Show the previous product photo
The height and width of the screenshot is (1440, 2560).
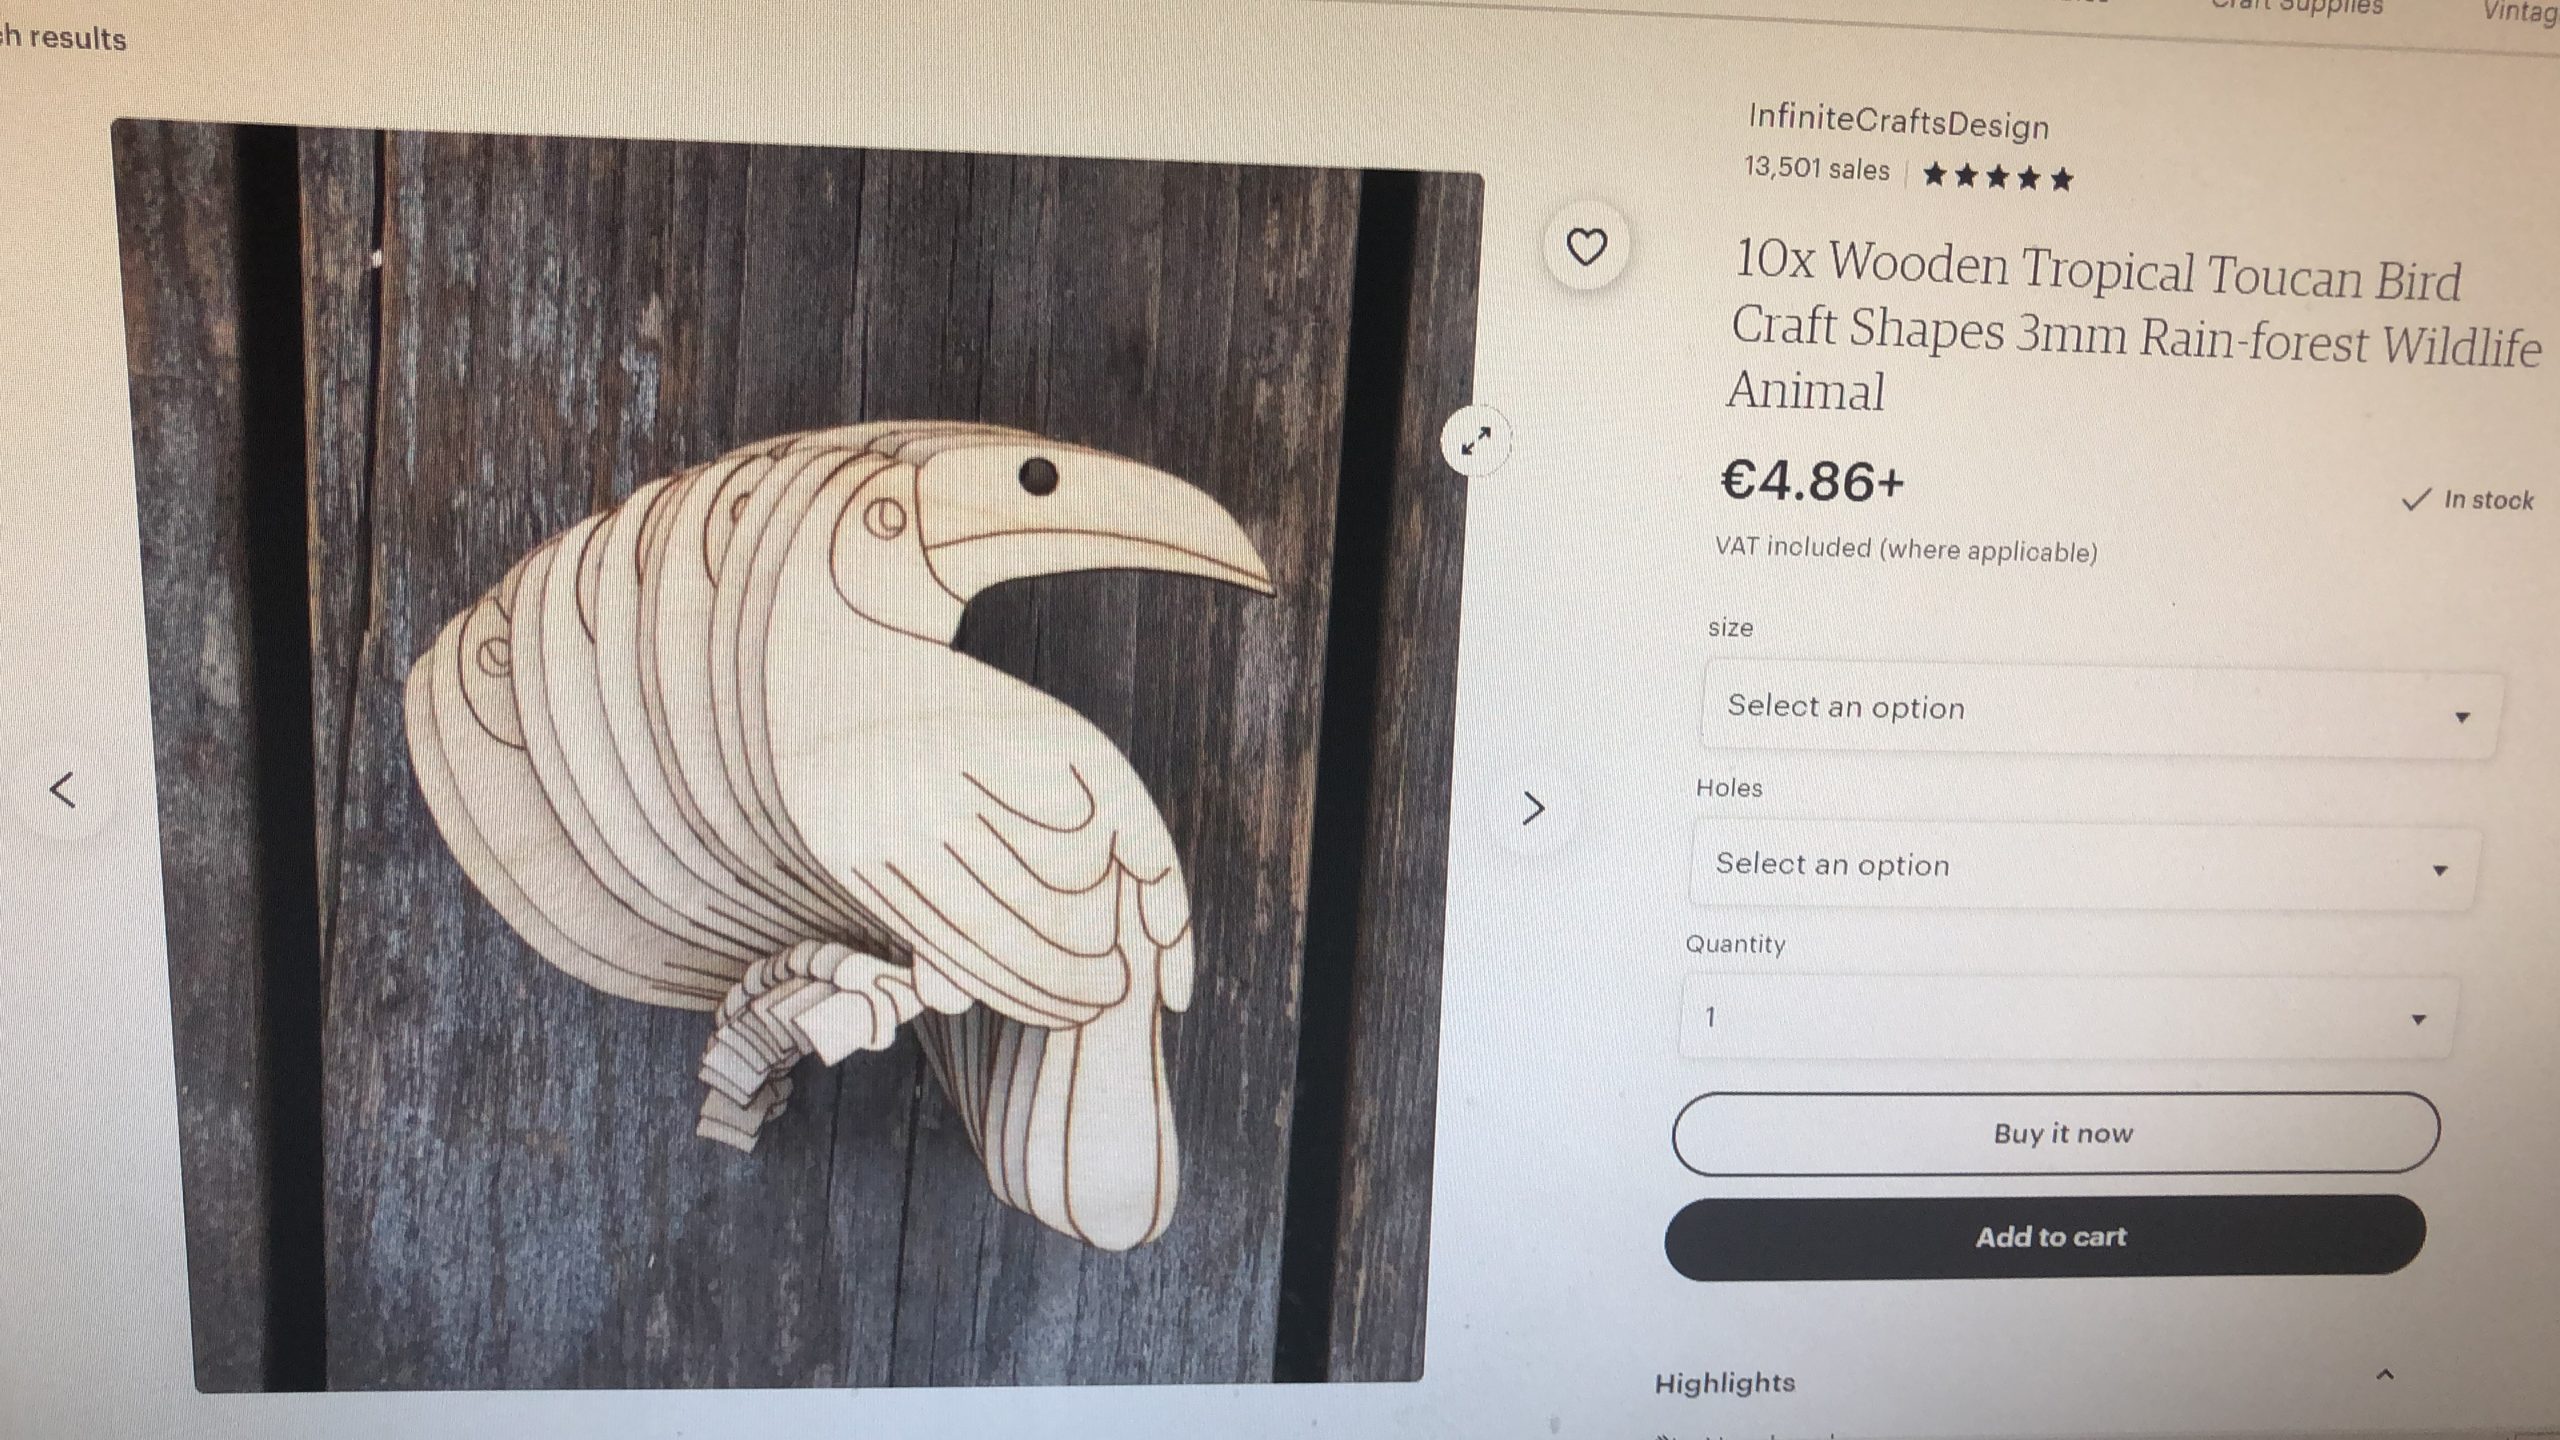point(63,790)
